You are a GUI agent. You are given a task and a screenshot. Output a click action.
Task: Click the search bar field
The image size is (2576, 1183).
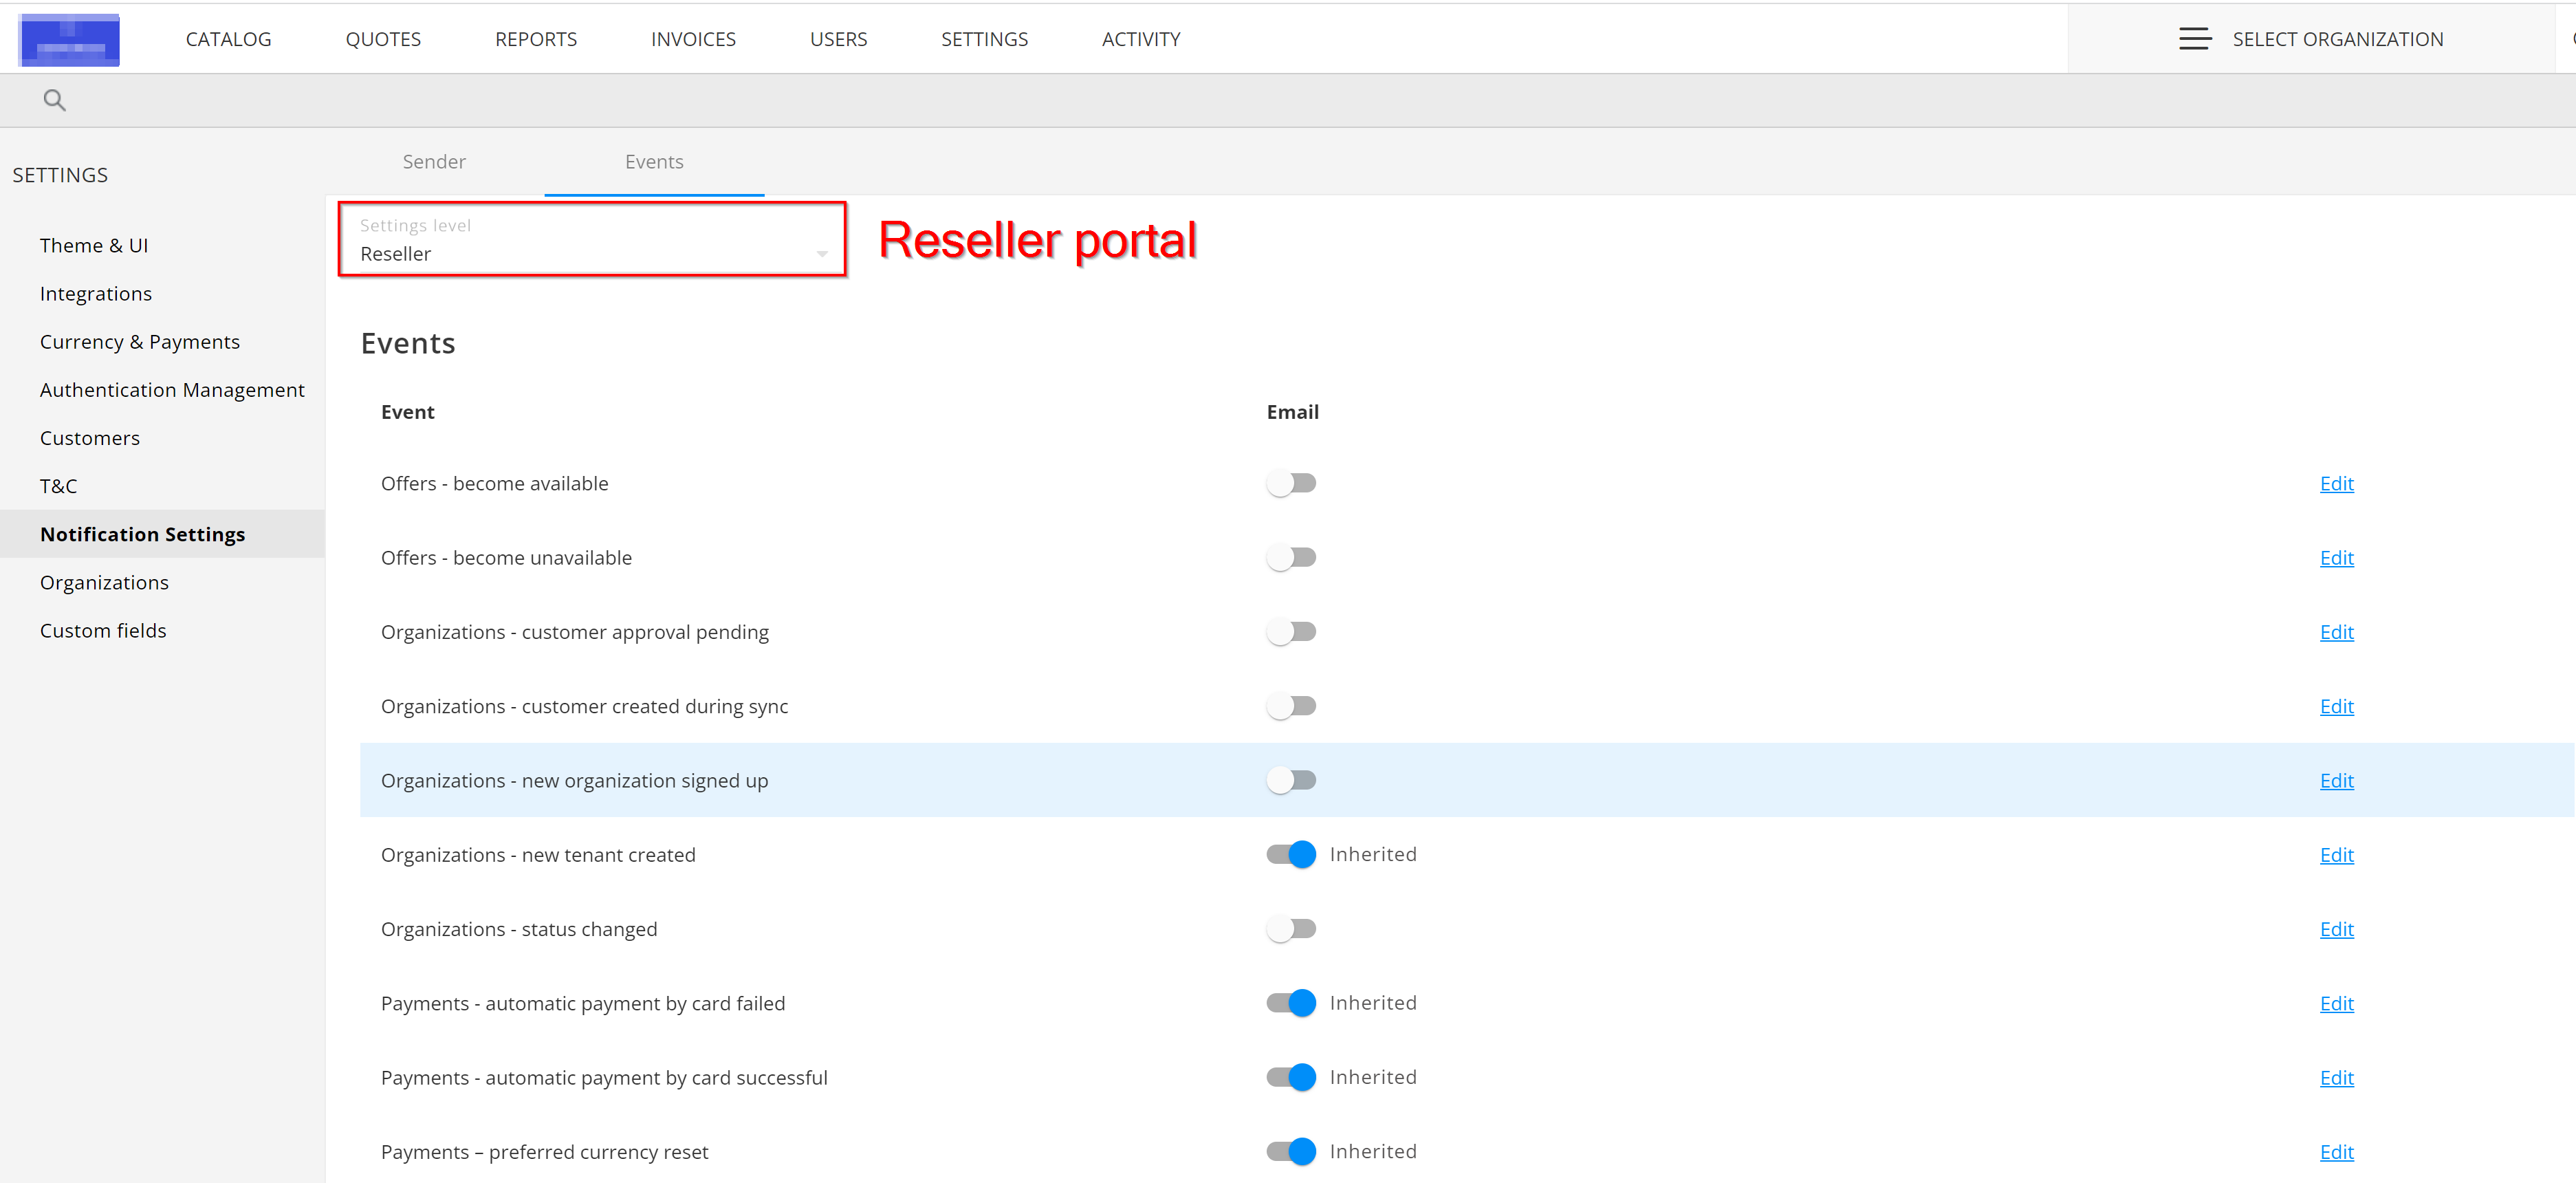1288,100
